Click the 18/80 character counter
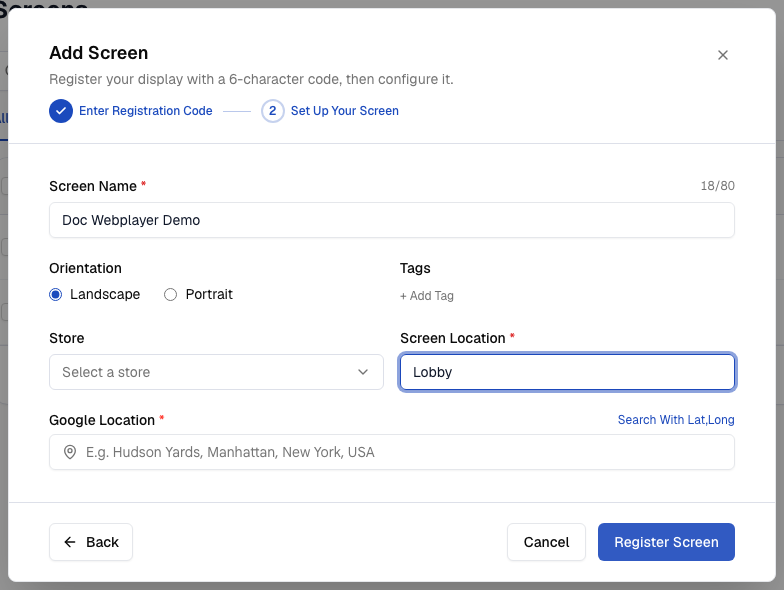 point(718,186)
